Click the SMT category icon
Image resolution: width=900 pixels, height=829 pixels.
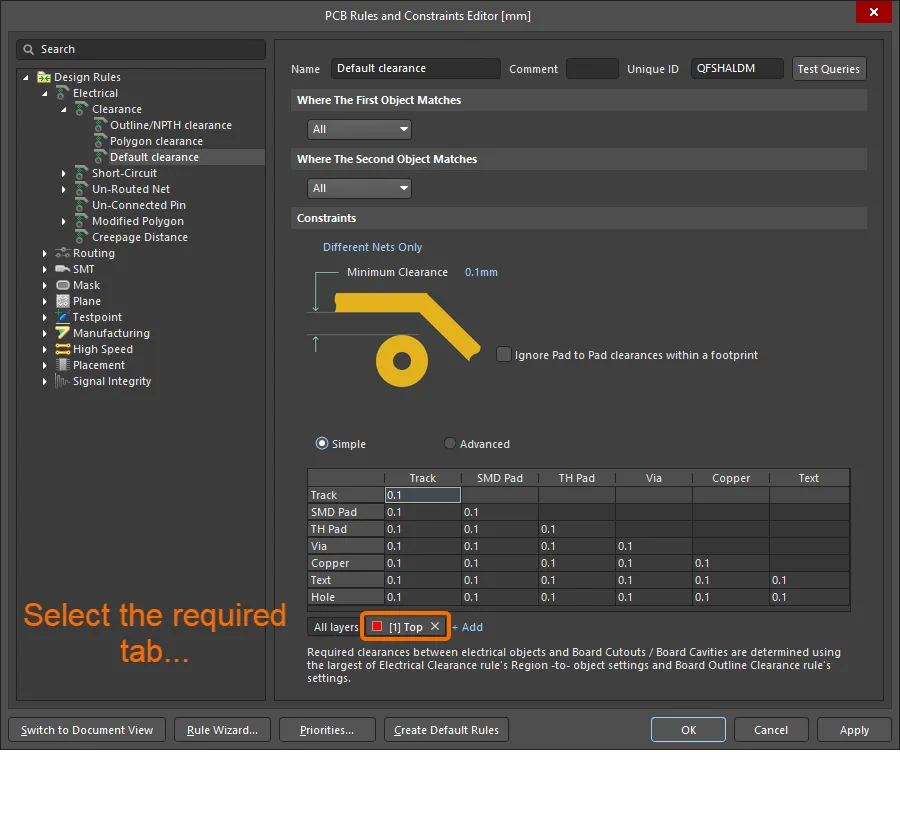pyautogui.click(x=63, y=269)
